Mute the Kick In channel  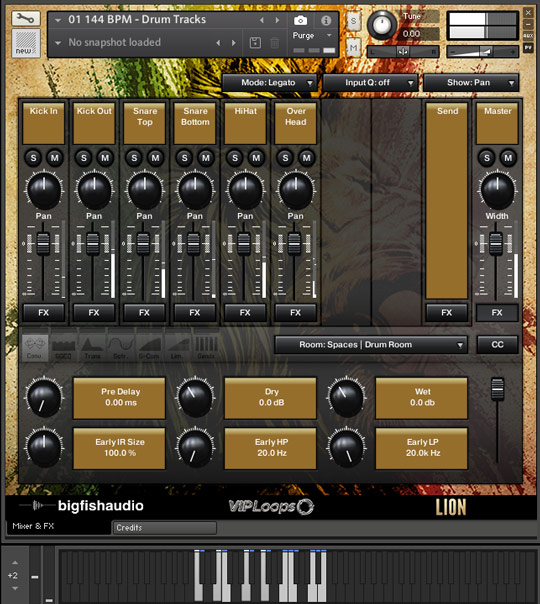(x=55, y=158)
